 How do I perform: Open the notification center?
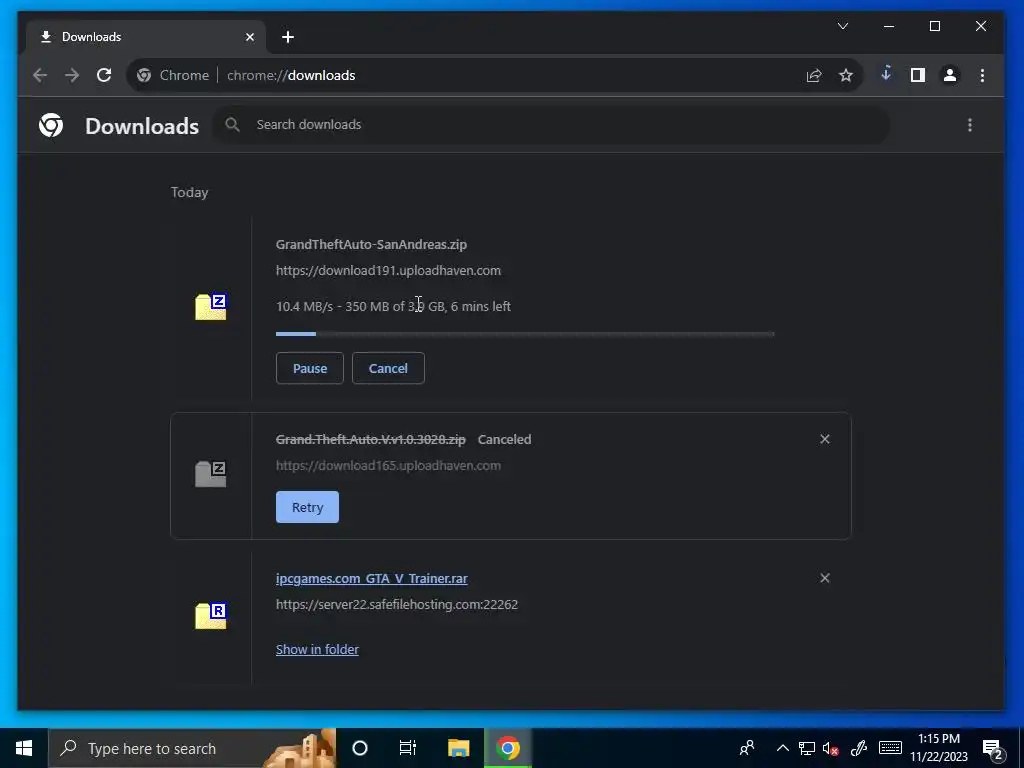tap(993, 748)
